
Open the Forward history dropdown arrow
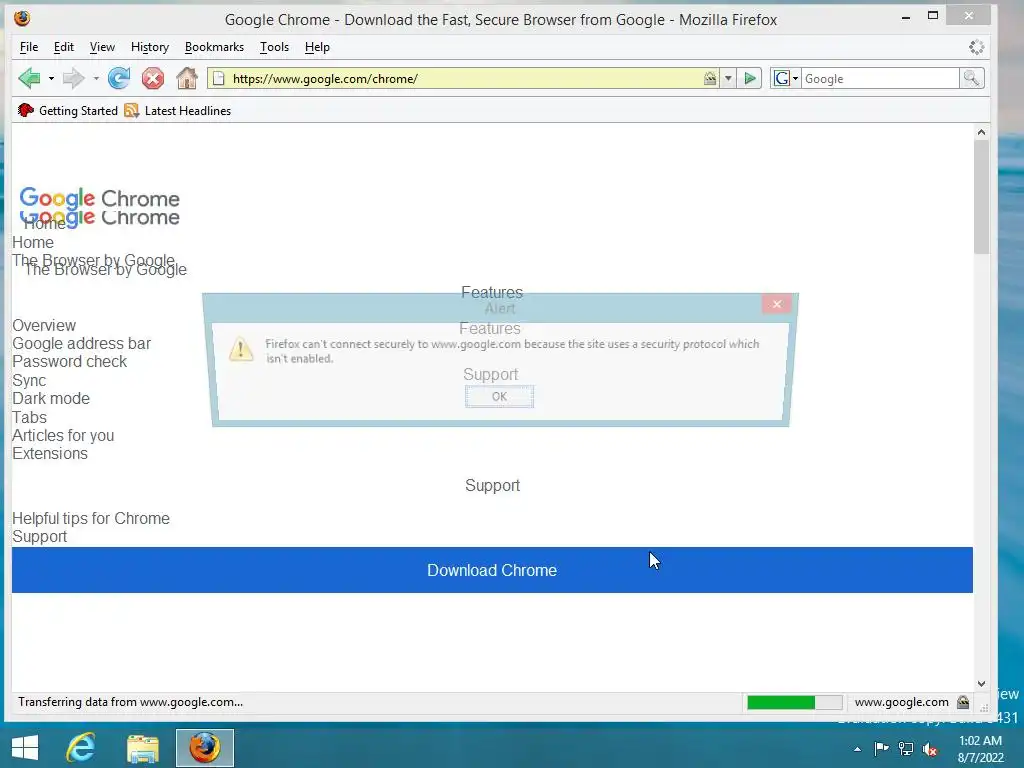pyautogui.click(x=96, y=78)
